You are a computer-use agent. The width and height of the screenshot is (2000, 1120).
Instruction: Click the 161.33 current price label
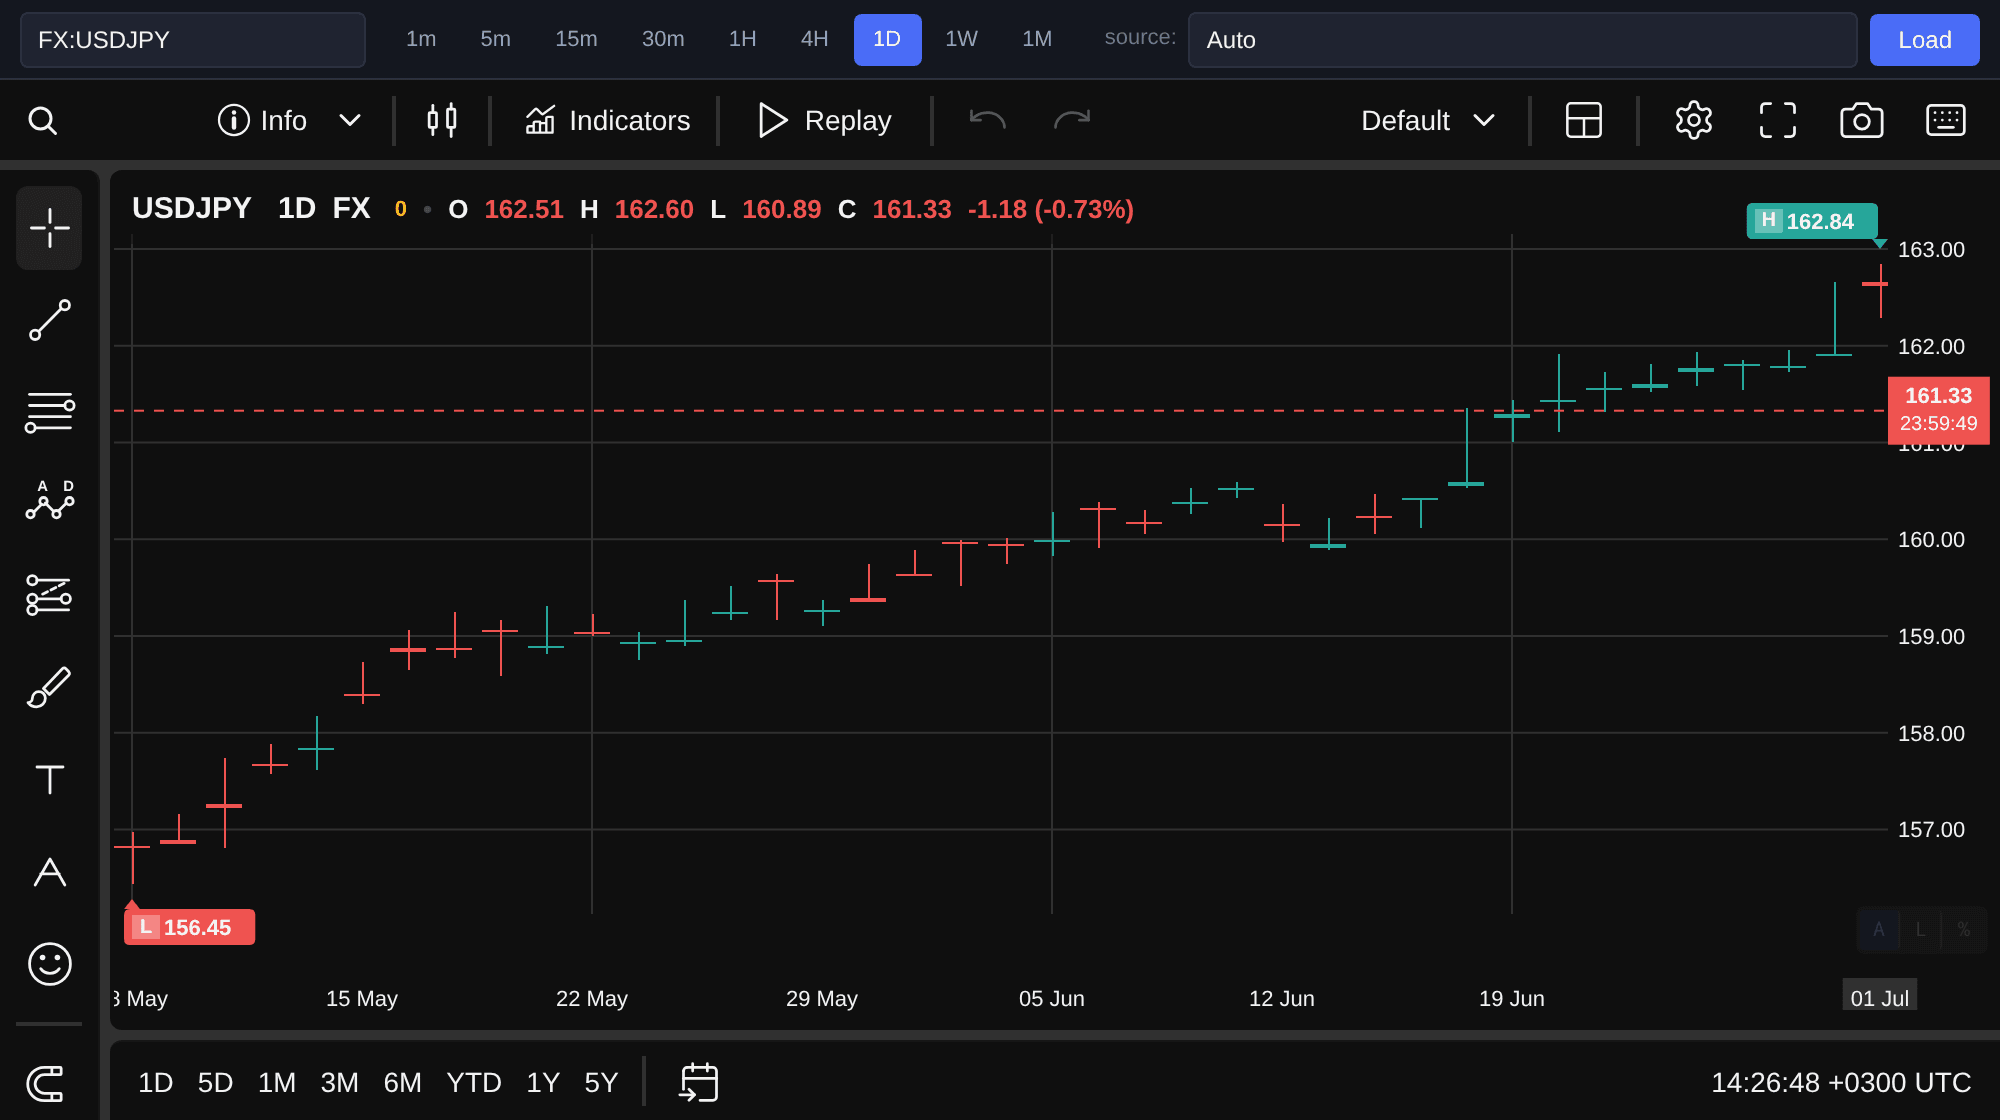click(1938, 410)
